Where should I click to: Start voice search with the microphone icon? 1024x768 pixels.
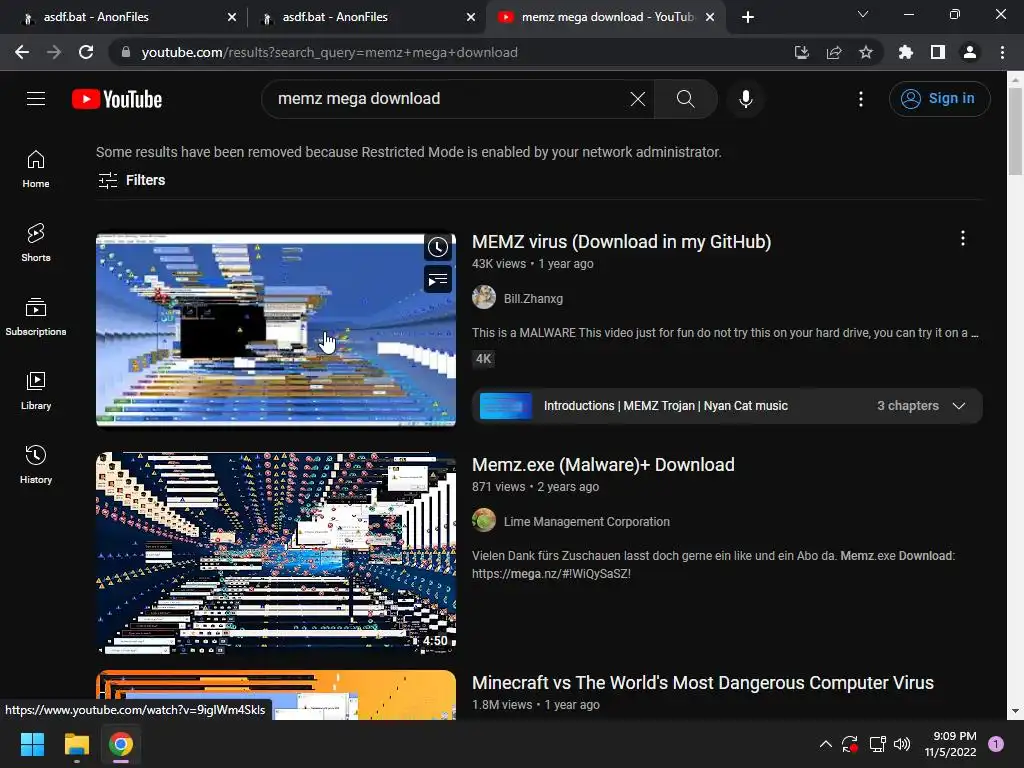(x=746, y=99)
